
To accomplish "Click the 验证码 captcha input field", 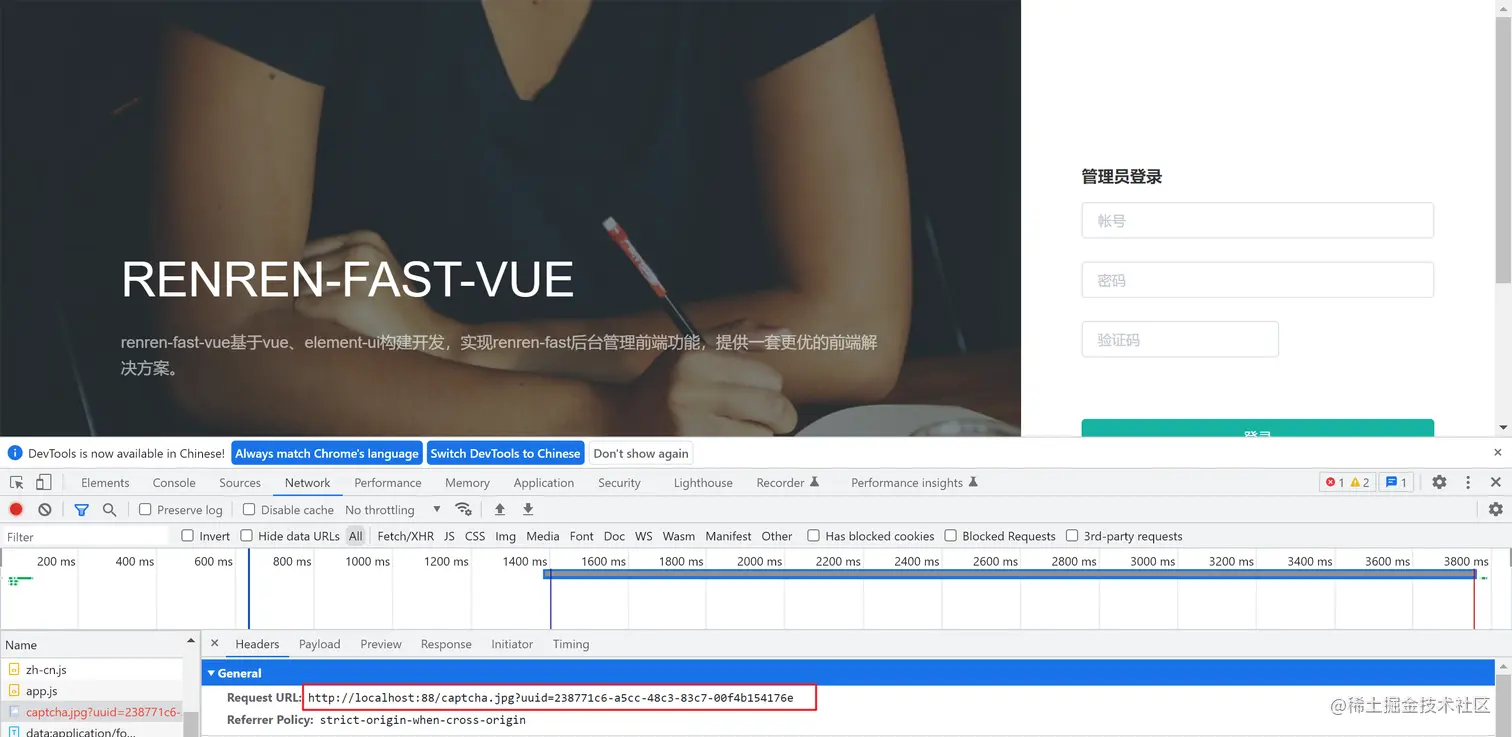I will pyautogui.click(x=1180, y=339).
